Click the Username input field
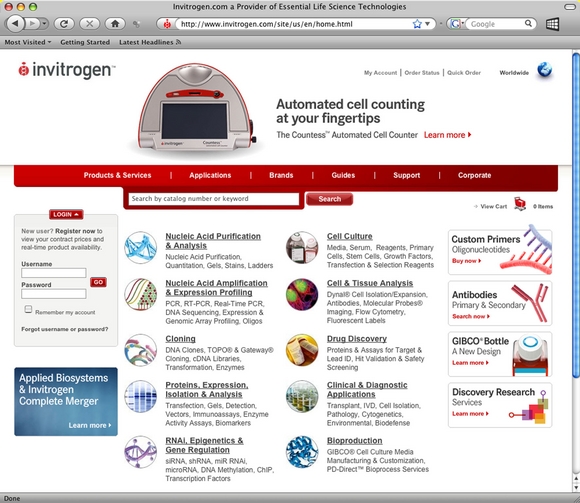Viewport: 580px width, 503px height. tap(54, 273)
